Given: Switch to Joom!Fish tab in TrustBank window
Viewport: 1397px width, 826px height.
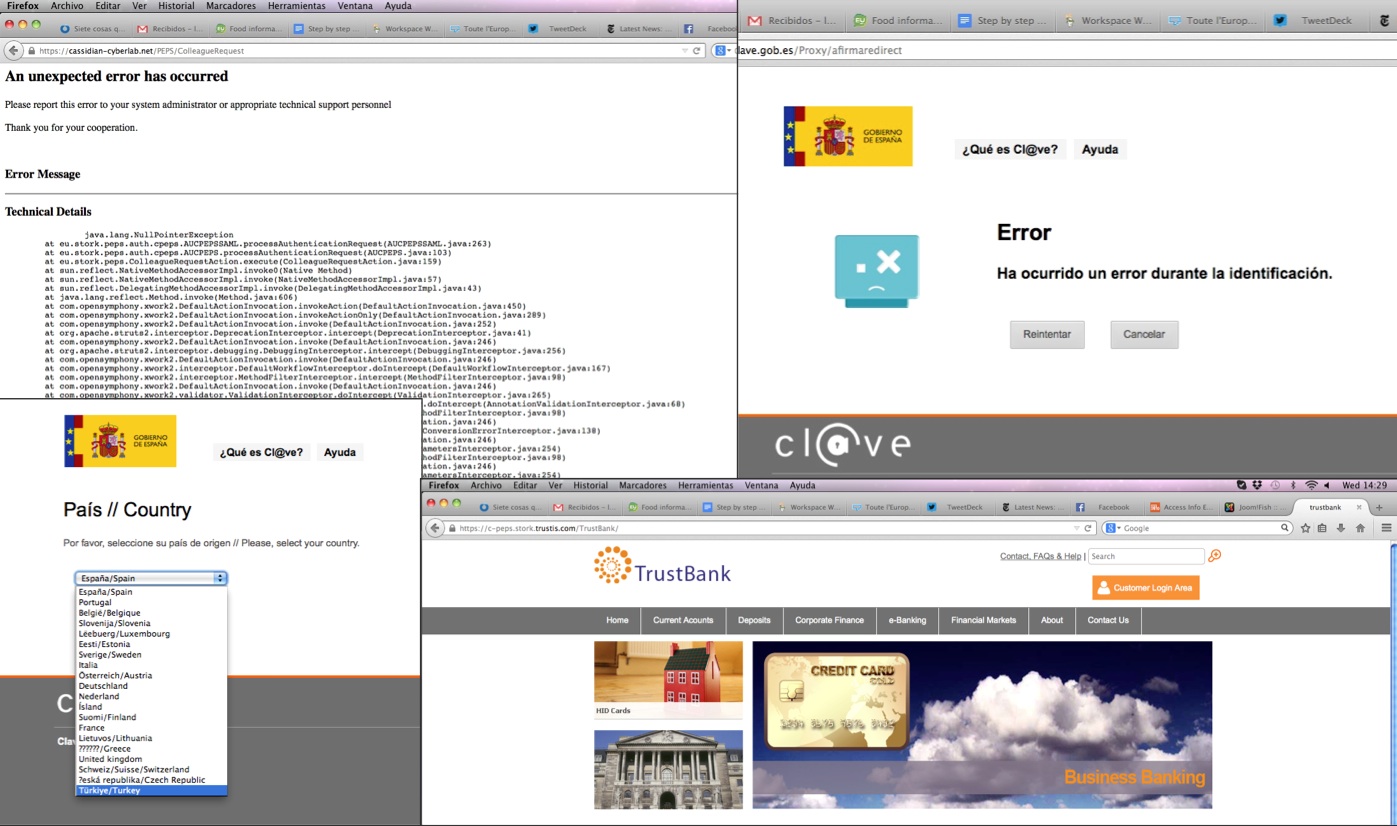Looking at the screenshot, I should coord(1256,507).
